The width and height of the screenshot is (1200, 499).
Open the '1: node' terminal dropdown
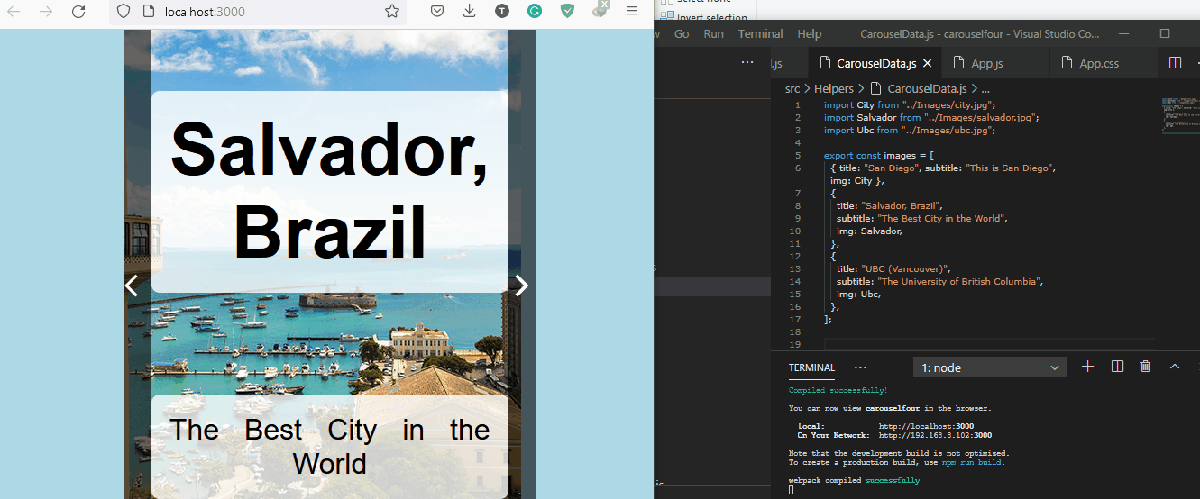(x=990, y=368)
